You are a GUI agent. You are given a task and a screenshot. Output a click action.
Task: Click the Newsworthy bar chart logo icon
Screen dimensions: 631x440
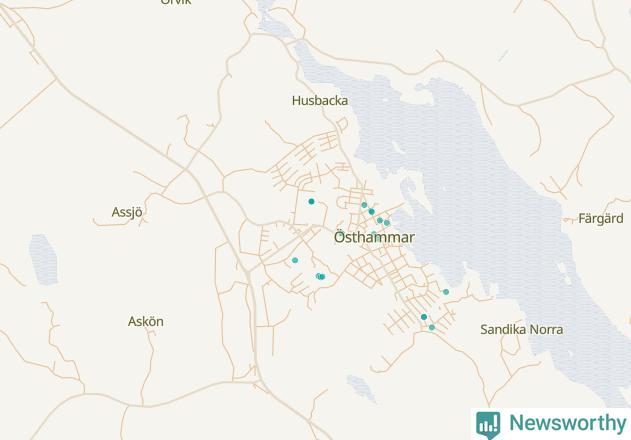pos(488,424)
